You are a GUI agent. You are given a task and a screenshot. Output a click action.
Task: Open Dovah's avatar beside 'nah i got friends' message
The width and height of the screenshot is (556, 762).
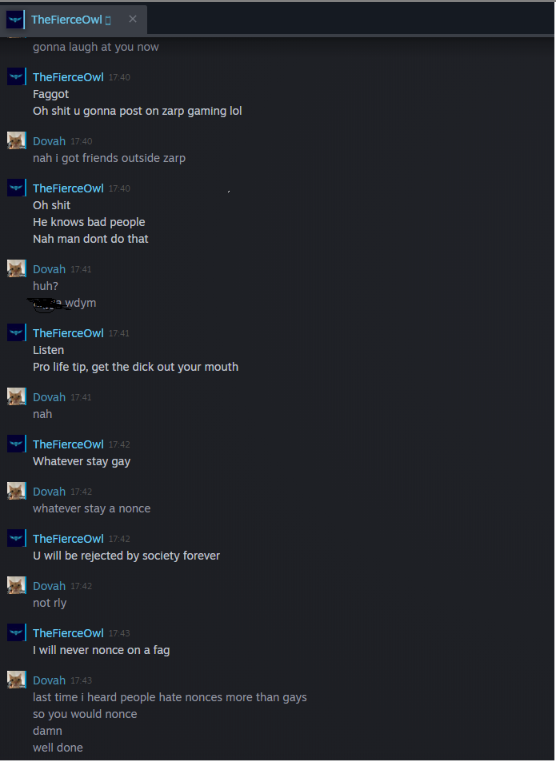click(x=16, y=140)
